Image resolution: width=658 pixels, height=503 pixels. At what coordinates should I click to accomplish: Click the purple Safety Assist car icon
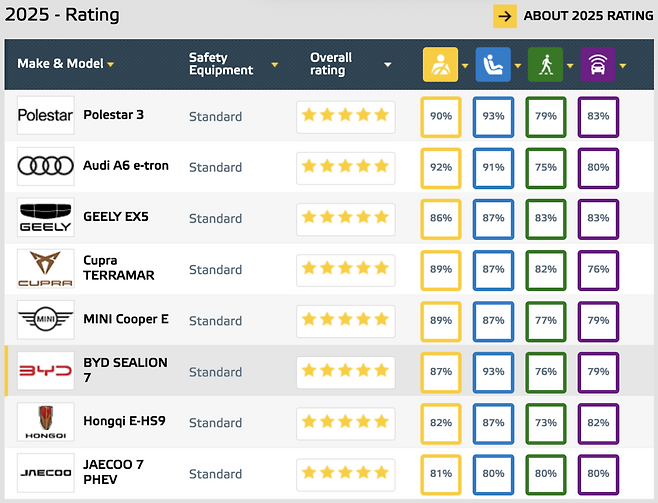(598, 64)
